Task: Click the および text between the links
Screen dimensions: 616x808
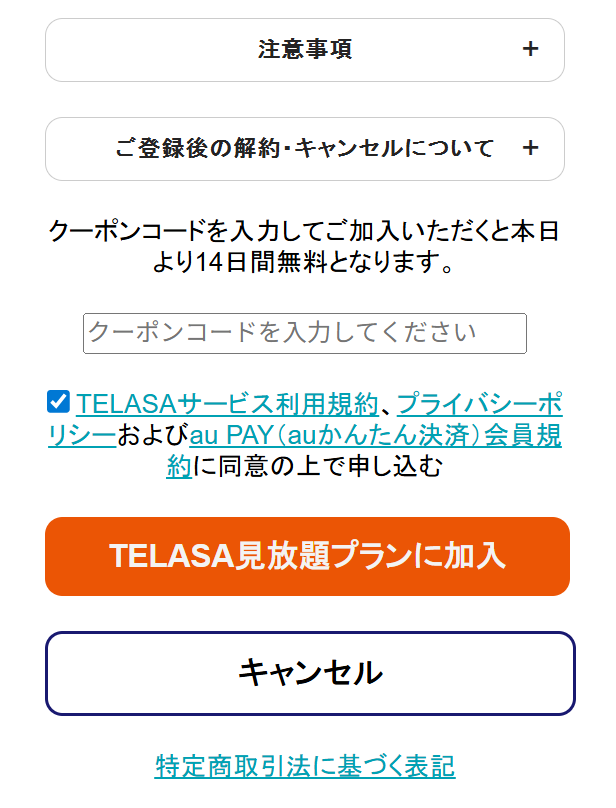Action: pyautogui.click(x=153, y=435)
